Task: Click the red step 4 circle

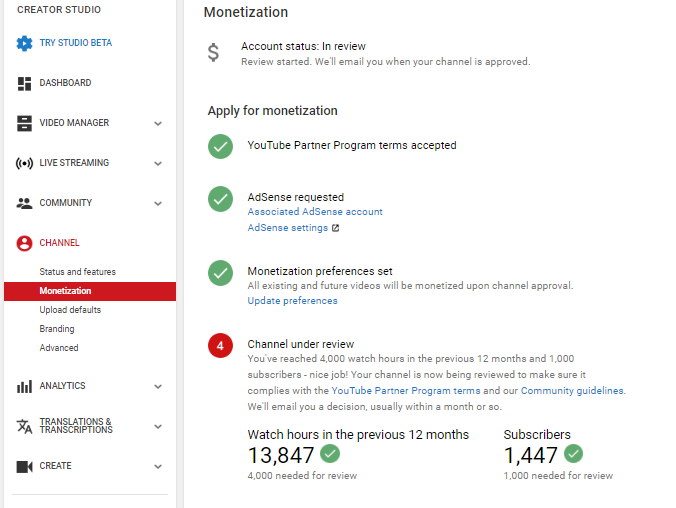Action: pyautogui.click(x=220, y=346)
